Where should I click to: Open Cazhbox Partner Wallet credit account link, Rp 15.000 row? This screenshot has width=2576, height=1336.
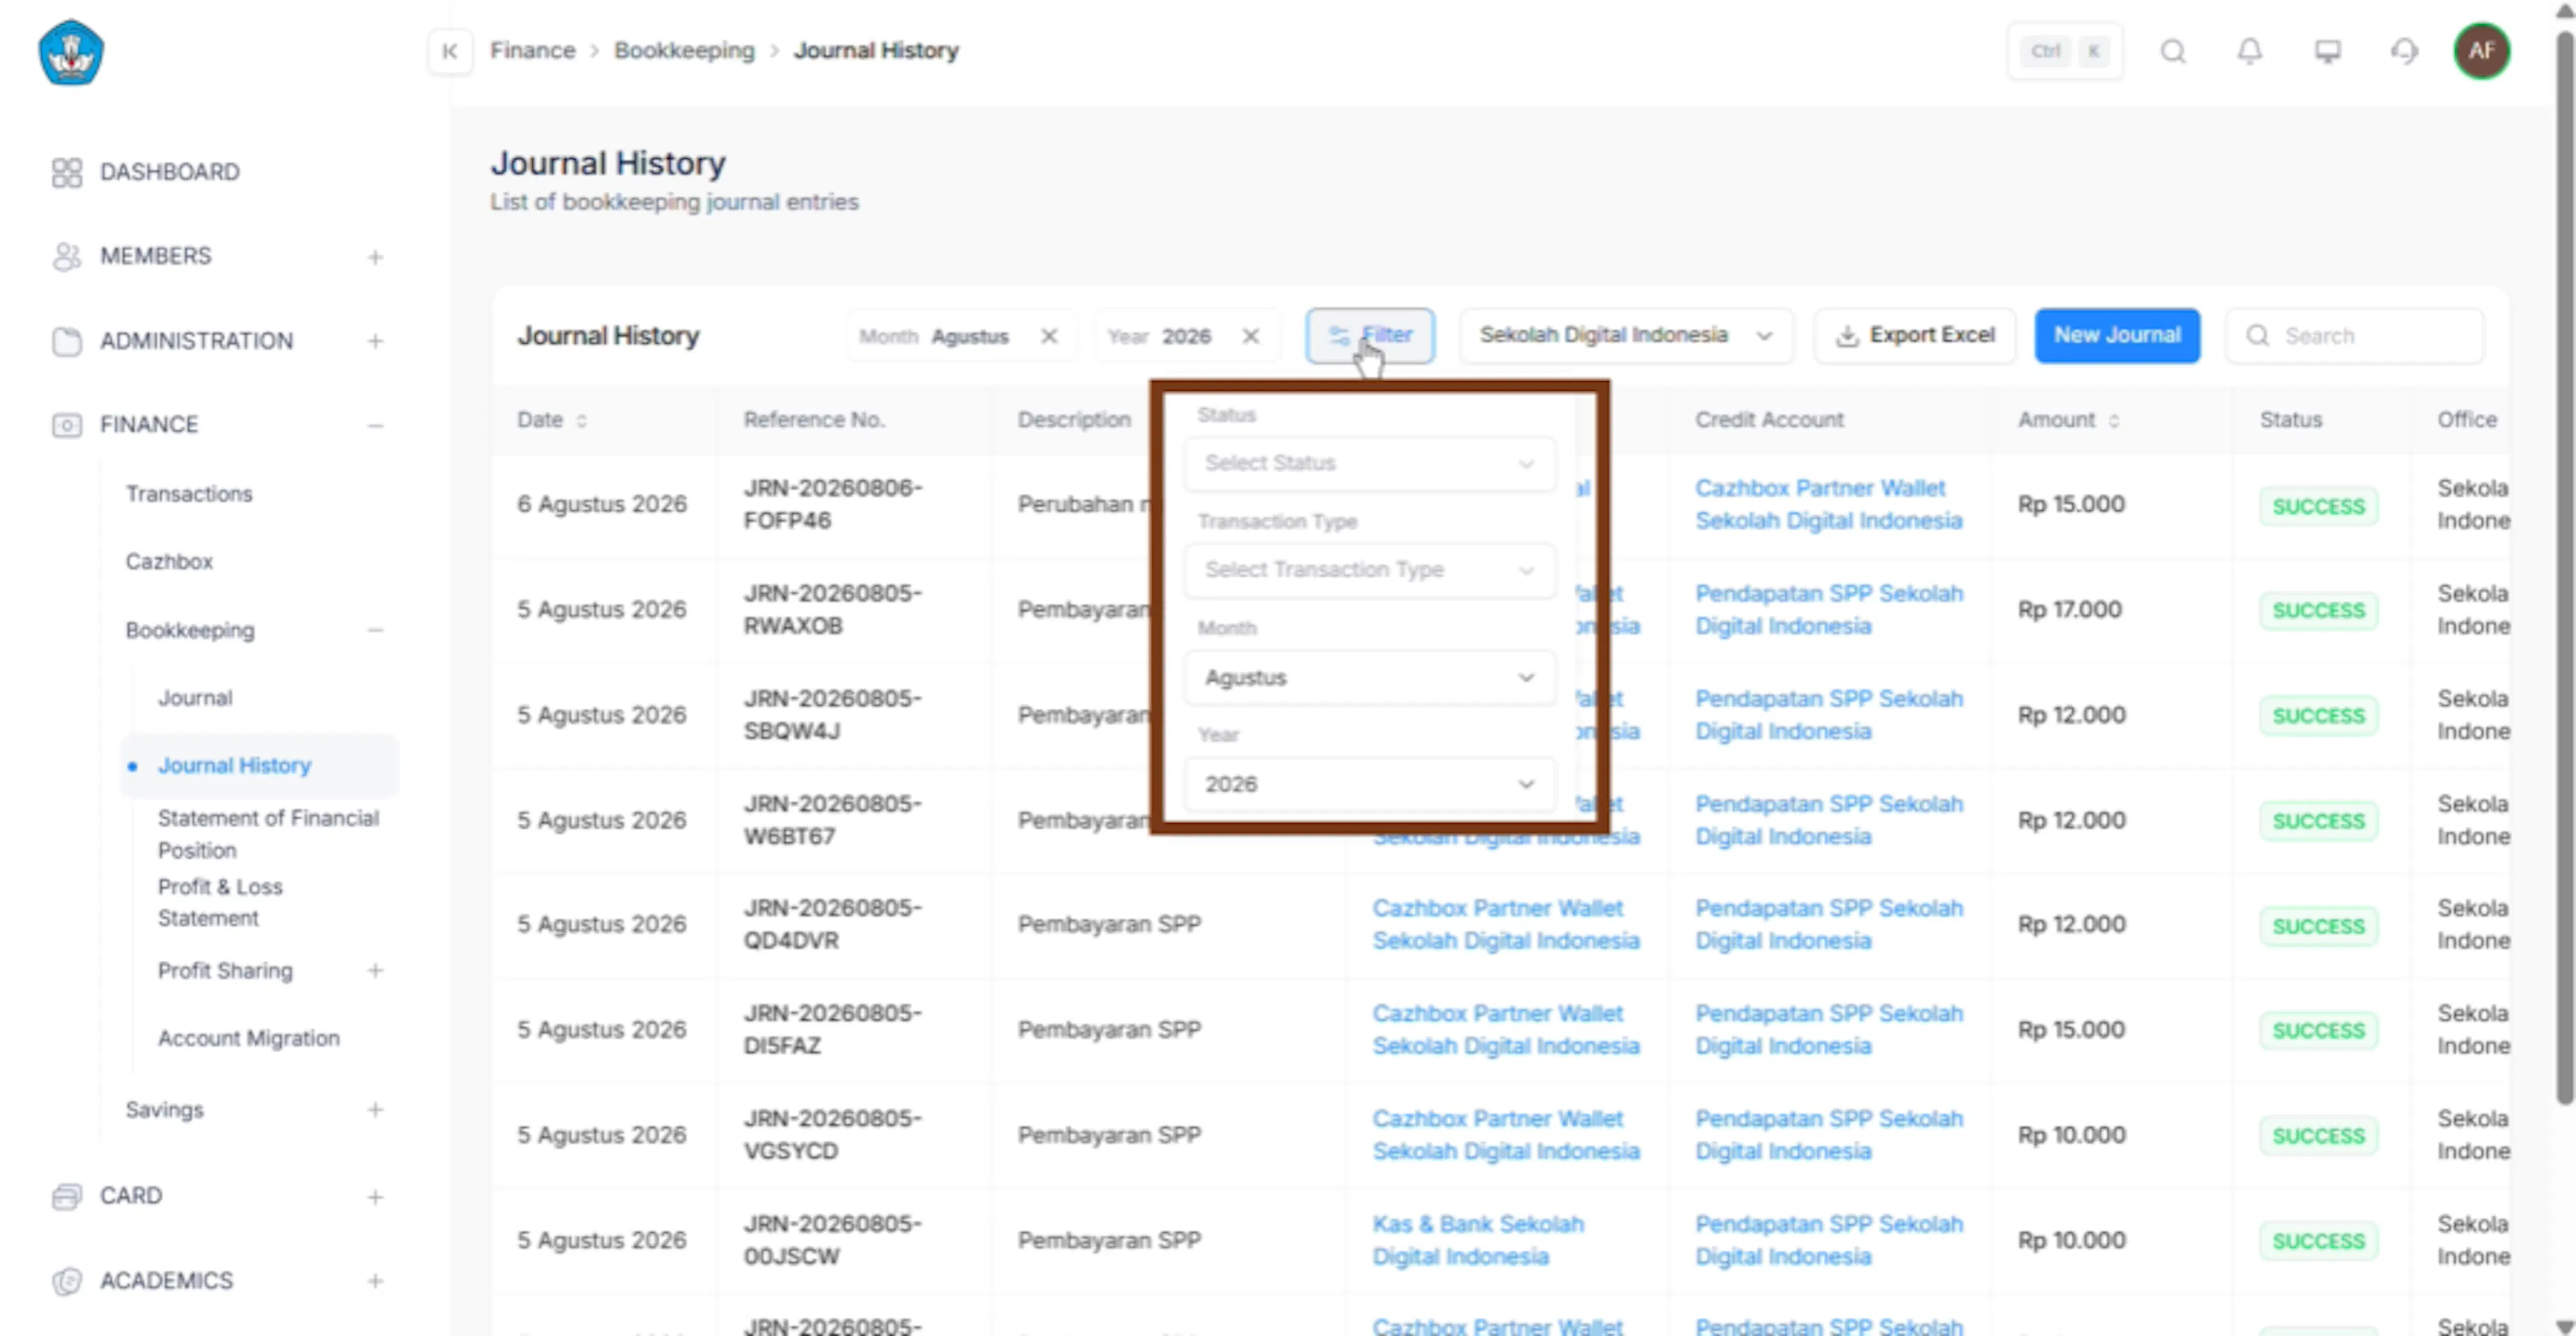(1828, 505)
